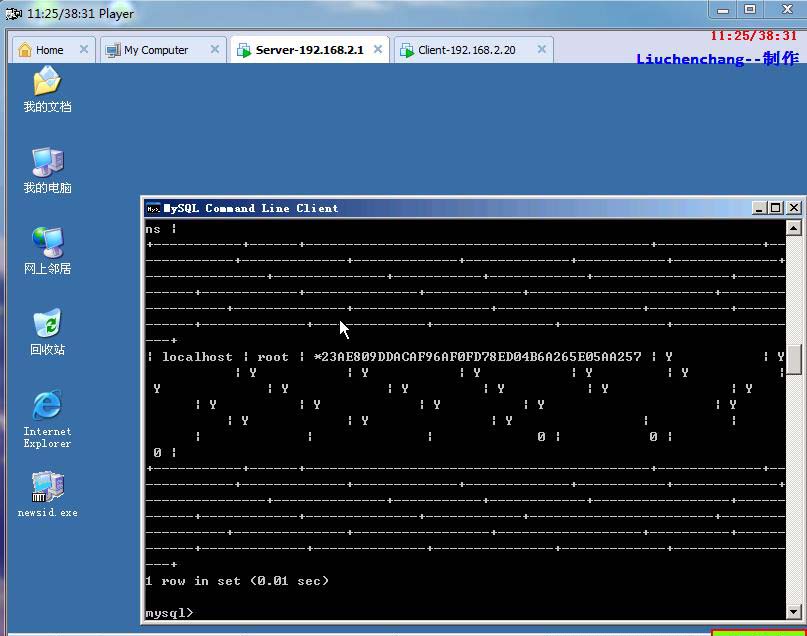807x636 pixels.
Task: Select the 回收站 recycle bin icon
Action: [x=47, y=332]
